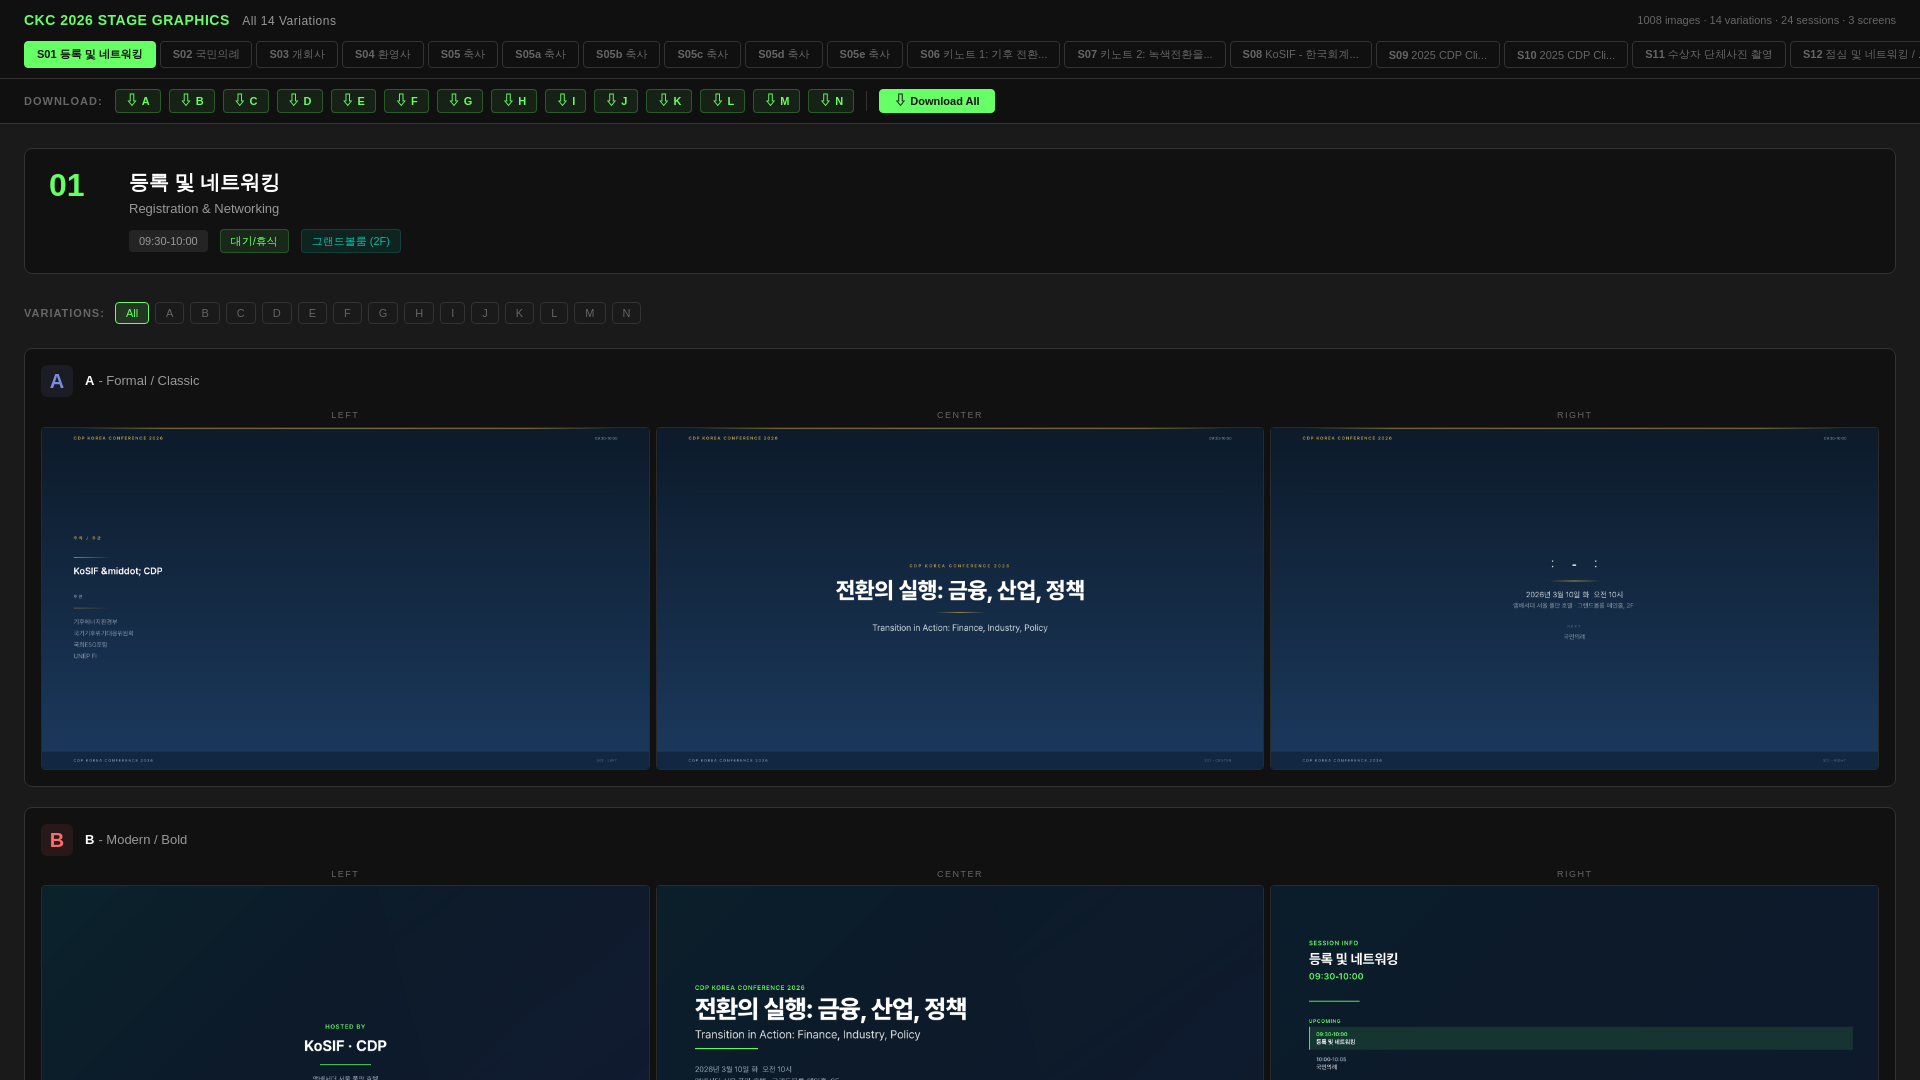Select the S01 등록 및 네트워킹 session tab
This screenshot has height=1080, width=1920.
[x=90, y=54]
